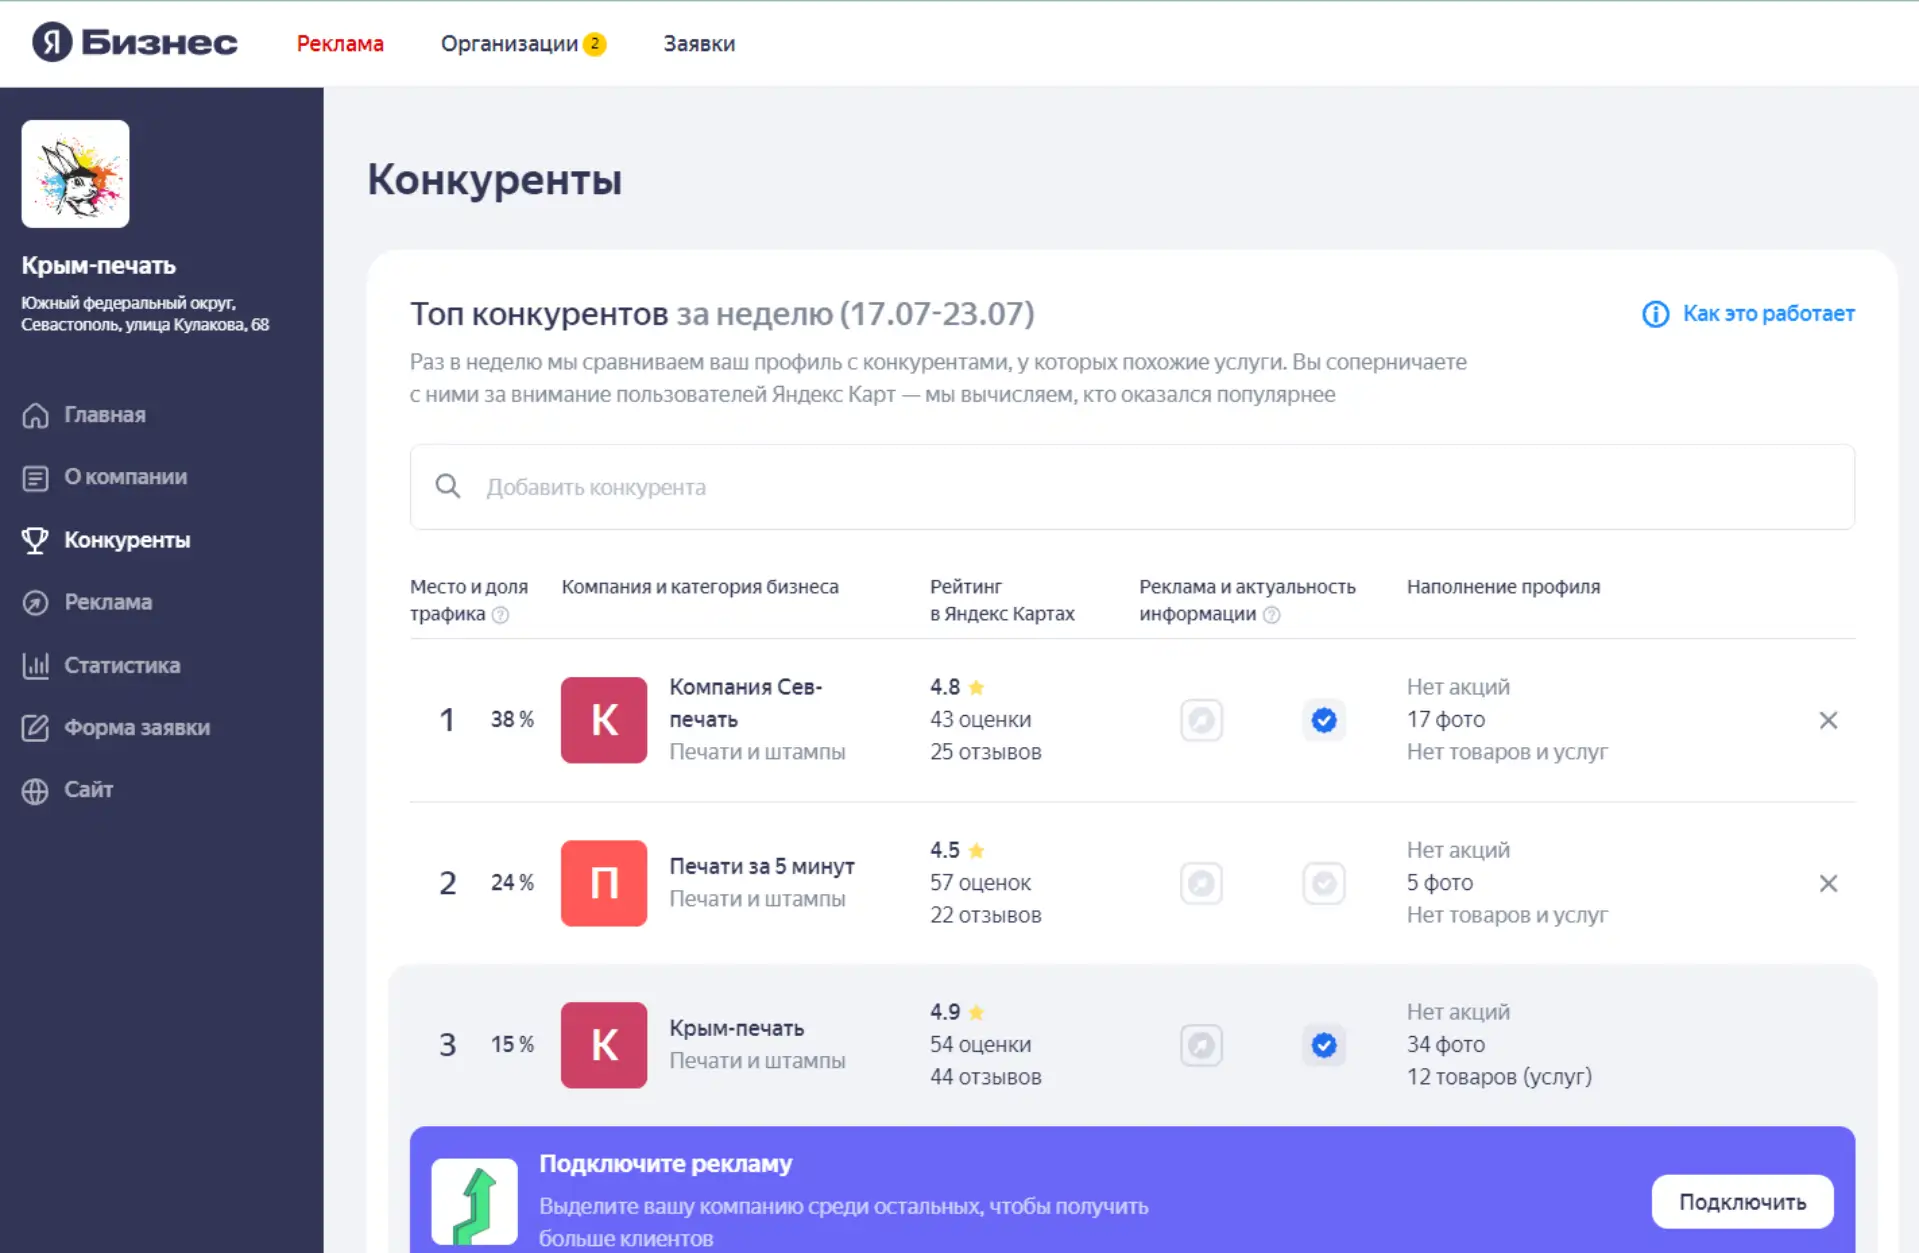Focus the Добавить конкурента search field
This screenshot has width=1919, height=1253.
[1132, 487]
